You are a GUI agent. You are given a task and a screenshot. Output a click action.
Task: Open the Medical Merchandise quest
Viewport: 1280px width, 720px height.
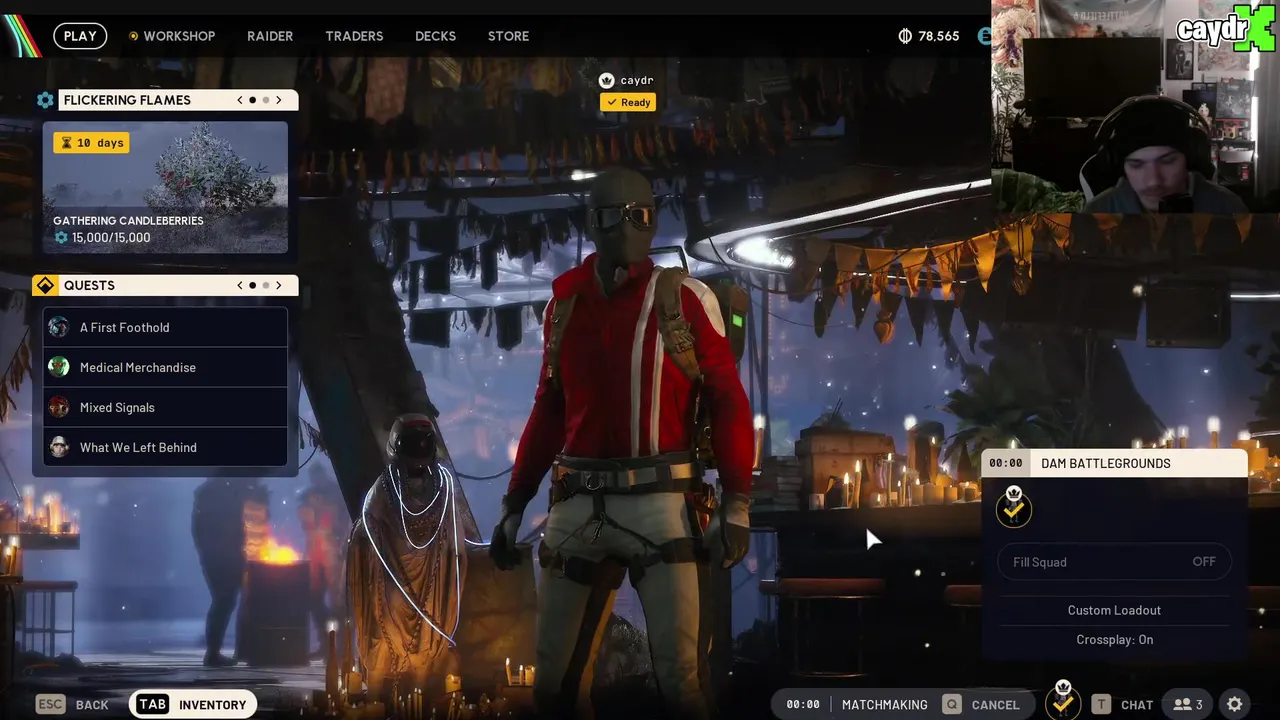click(165, 367)
